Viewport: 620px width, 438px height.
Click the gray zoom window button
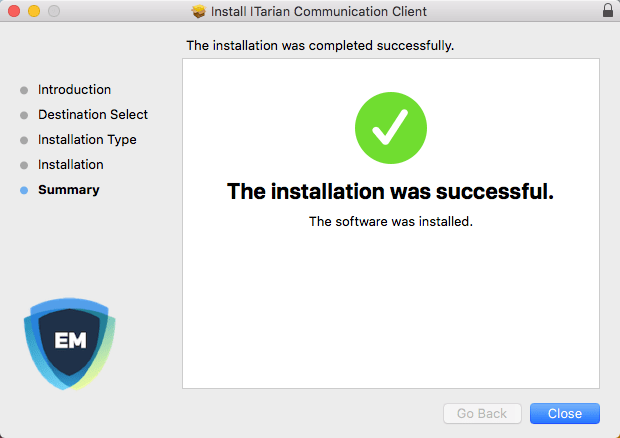(x=53, y=11)
